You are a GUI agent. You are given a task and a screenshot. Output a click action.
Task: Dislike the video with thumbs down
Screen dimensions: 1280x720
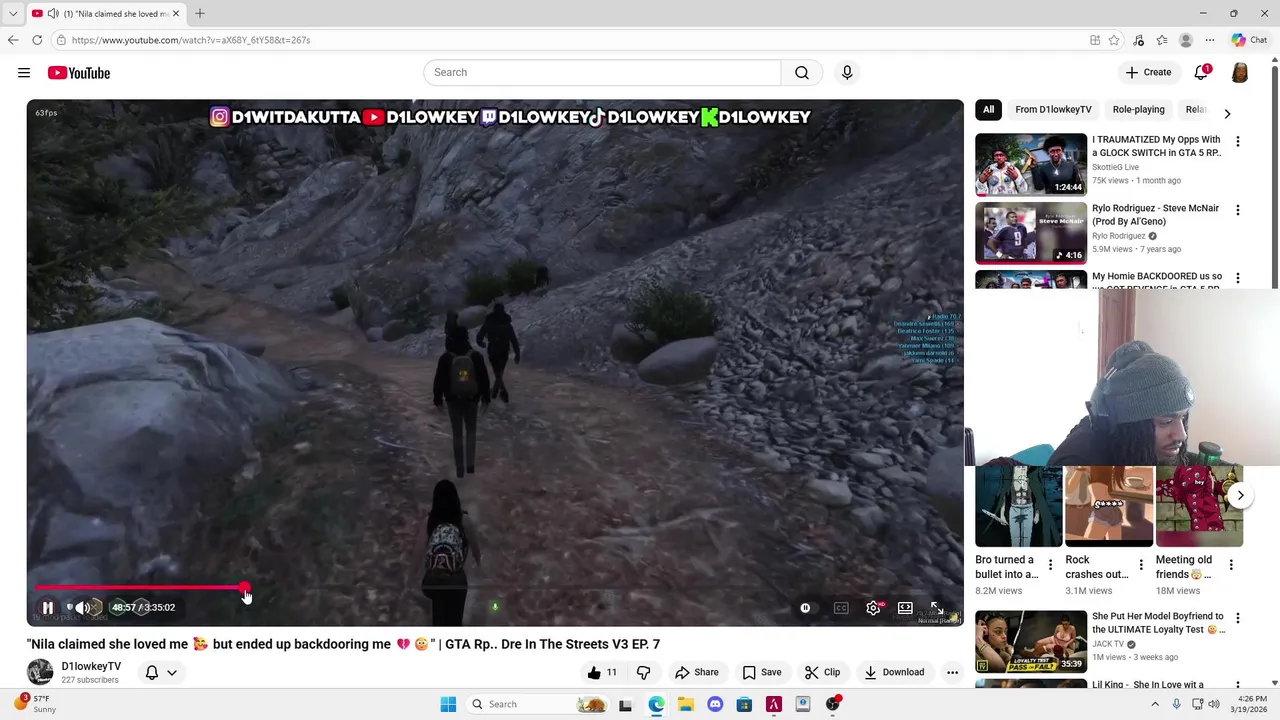(x=643, y=672)
